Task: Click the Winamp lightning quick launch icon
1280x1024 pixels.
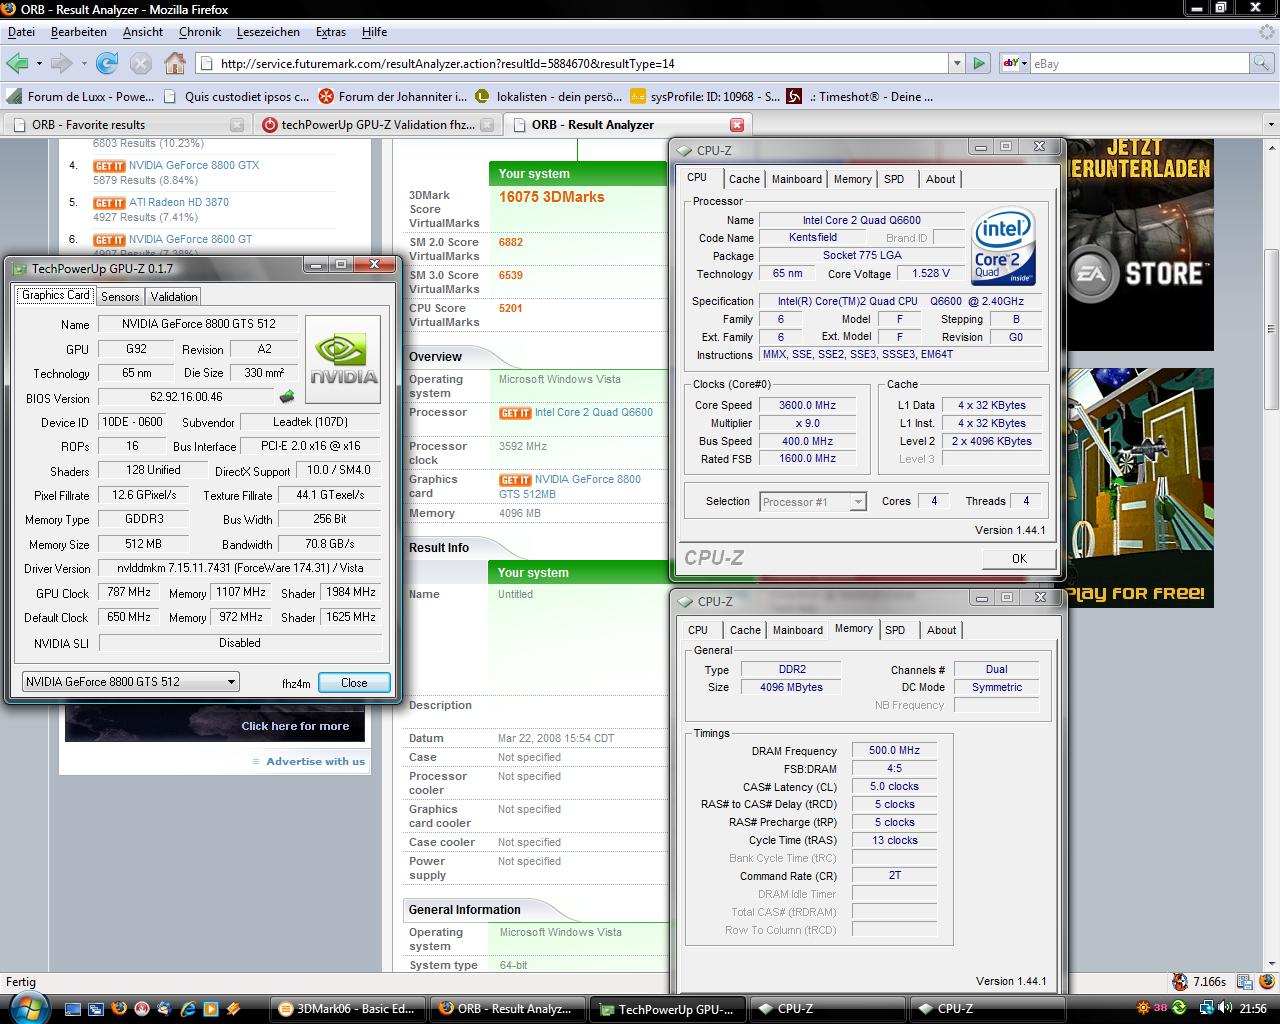Action: [x=234, y=1008]
